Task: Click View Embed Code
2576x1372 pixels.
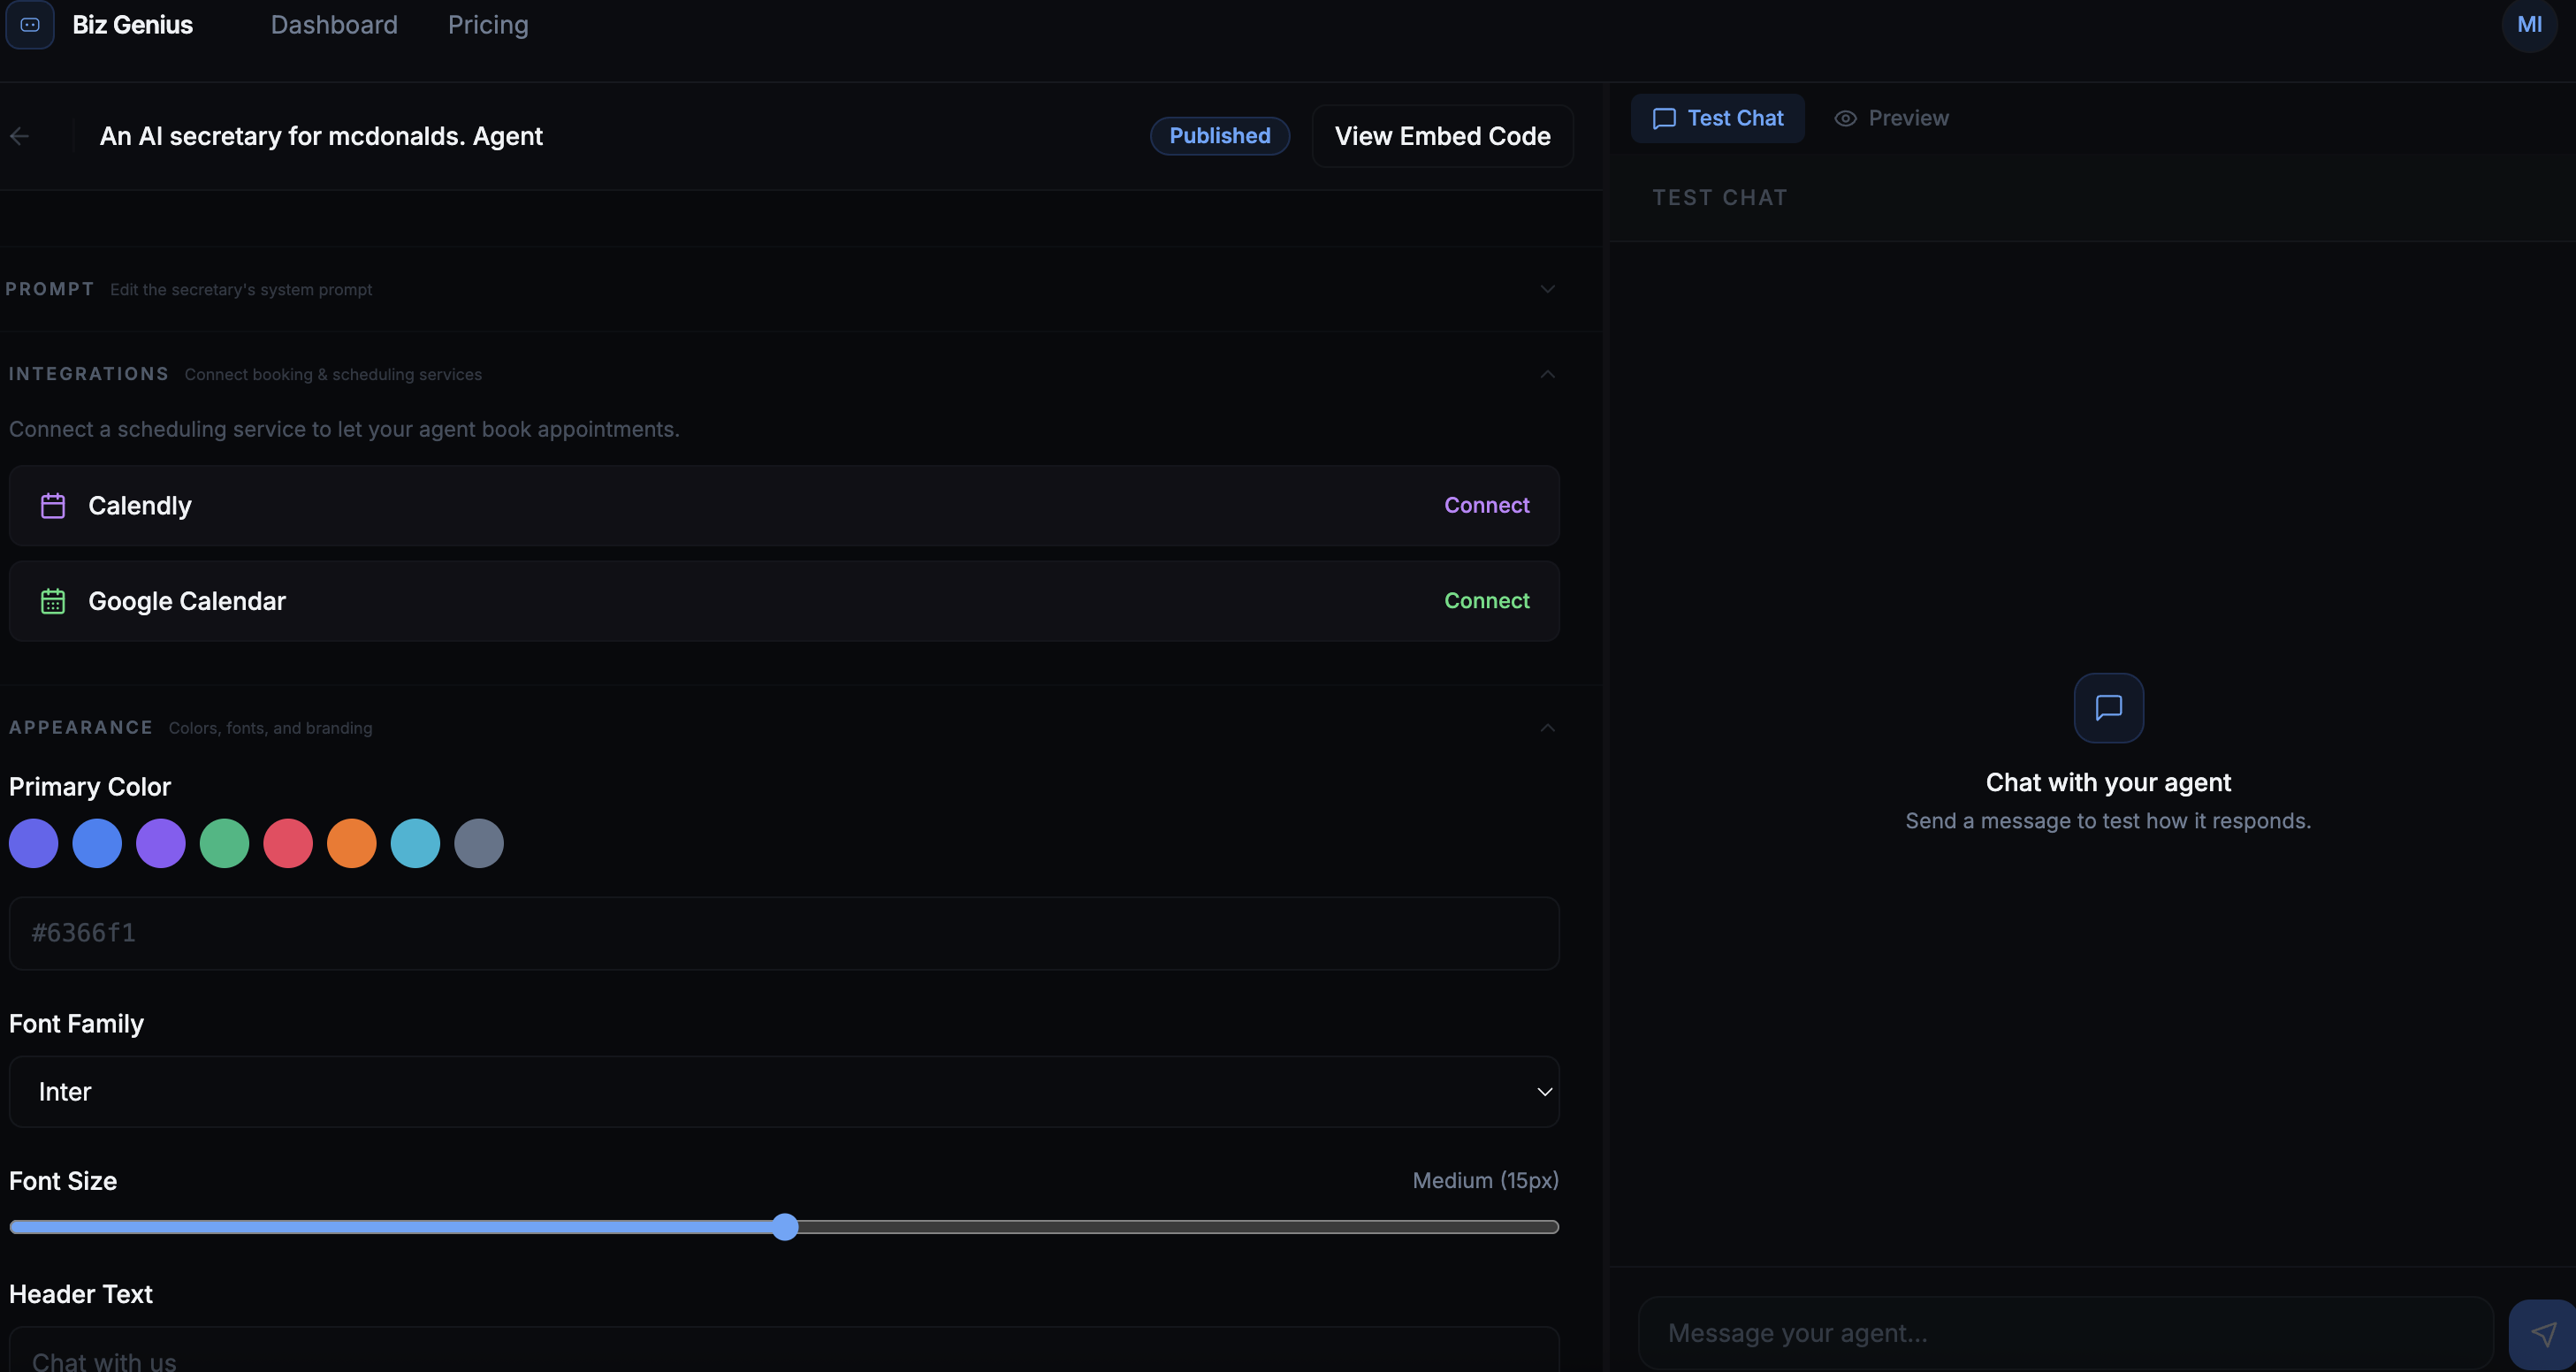Action: point(1442,136)
